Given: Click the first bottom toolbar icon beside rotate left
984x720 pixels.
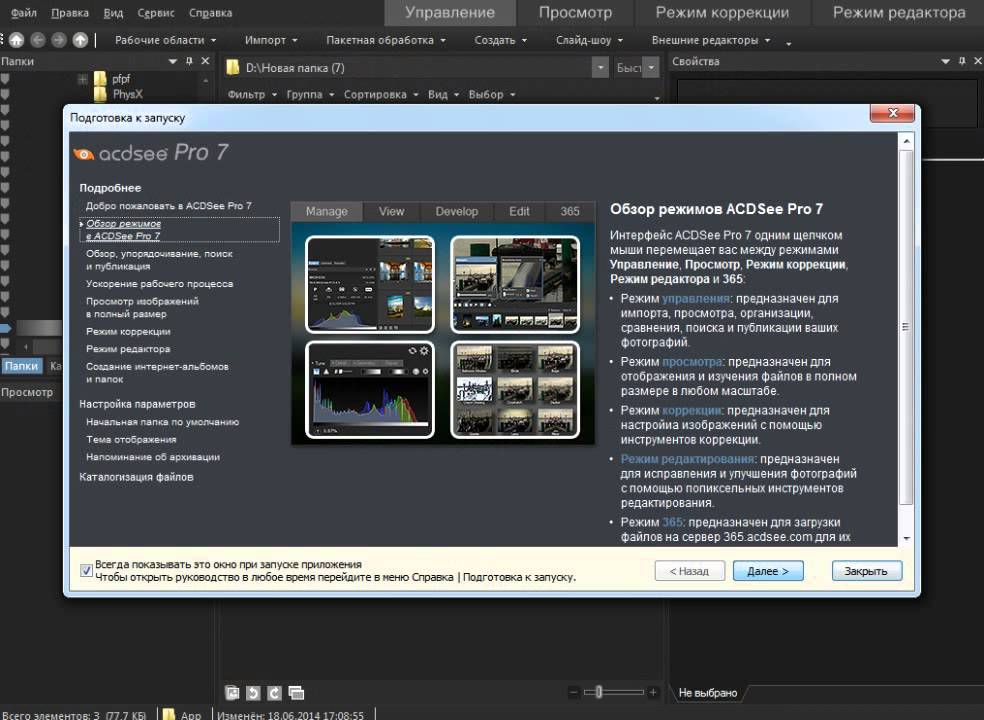Looking at the screenshot, I should [232, 692].
